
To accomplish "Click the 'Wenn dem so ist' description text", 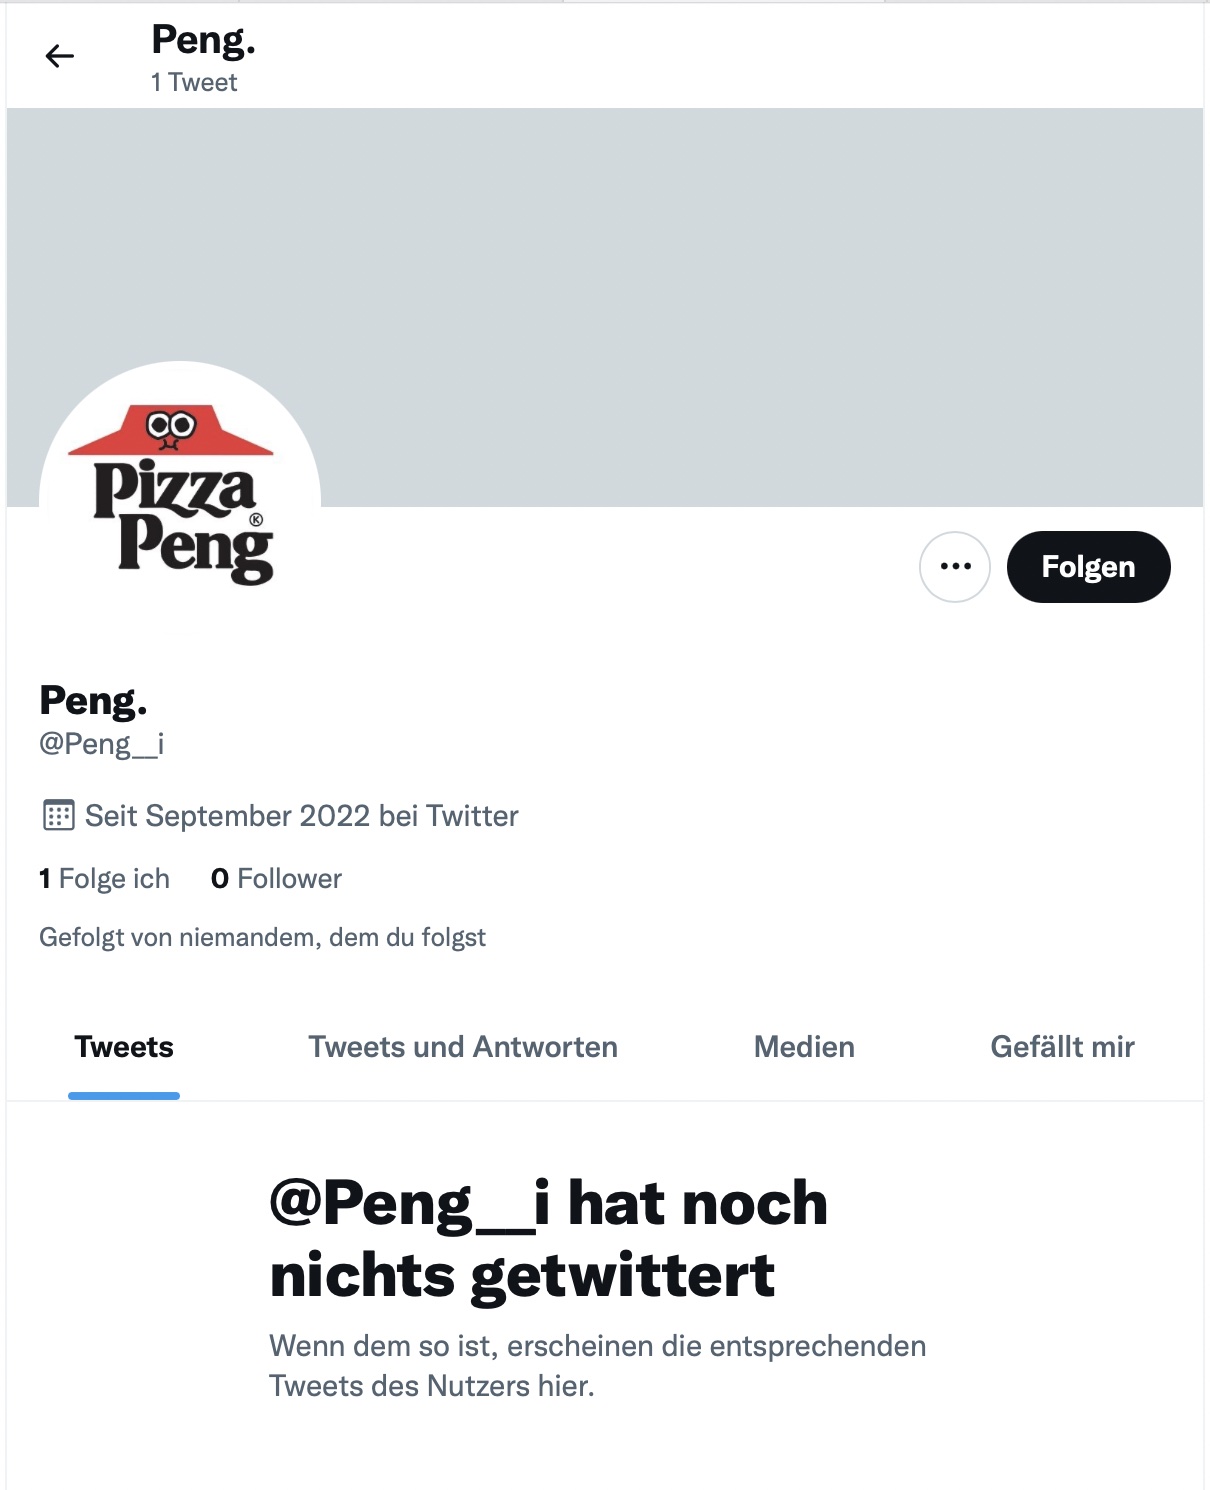I will click(597, 1366).
